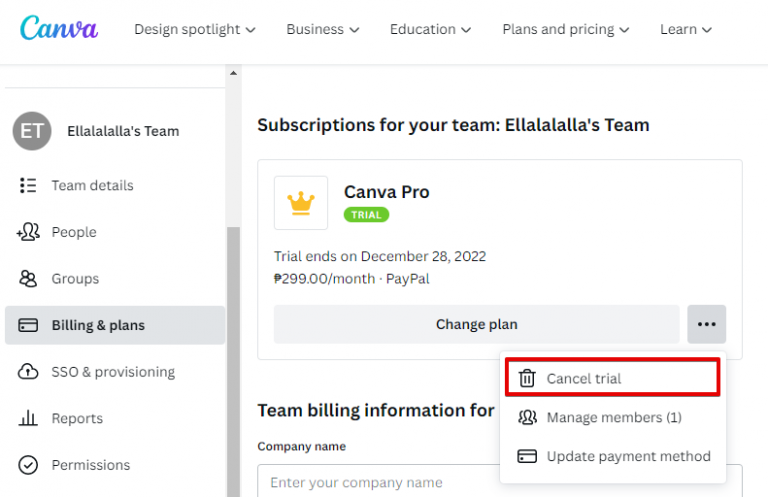768x497 pixels.
Task: Choose Update payment method option
Action: click(628, 456)
